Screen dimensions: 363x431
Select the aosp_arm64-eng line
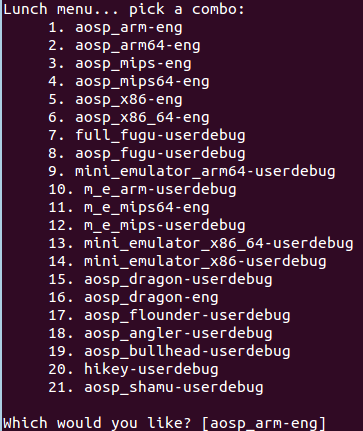click(138, 46)
